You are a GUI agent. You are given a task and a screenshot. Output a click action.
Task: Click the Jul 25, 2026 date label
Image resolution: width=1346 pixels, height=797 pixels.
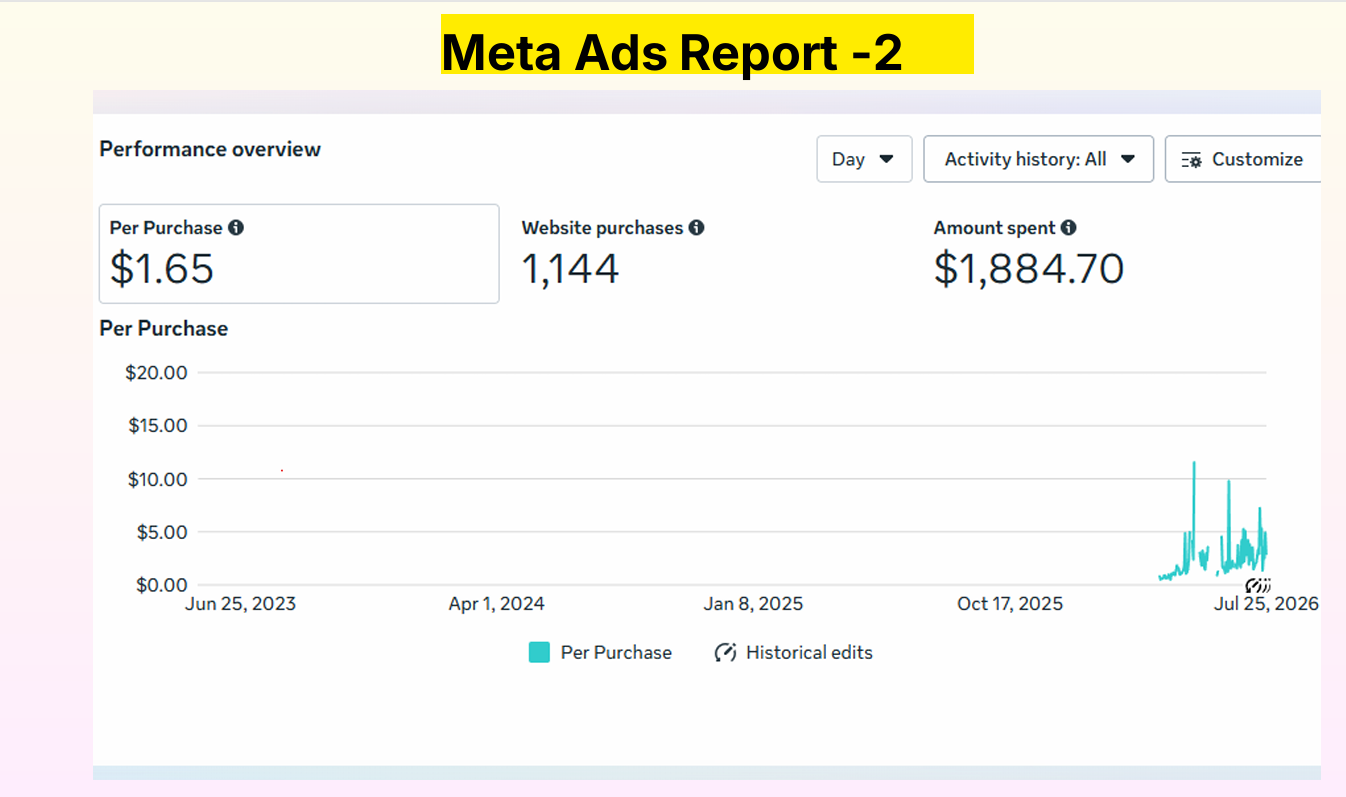[1266, 604]
